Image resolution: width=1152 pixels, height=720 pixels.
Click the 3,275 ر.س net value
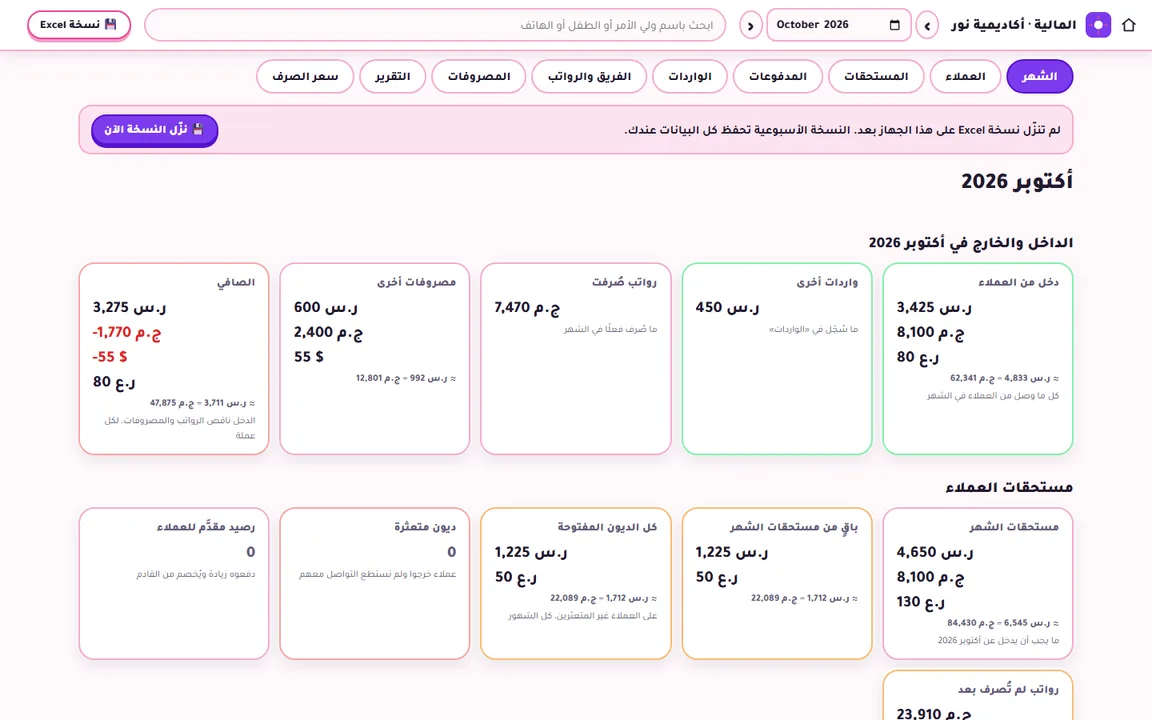tap(130, 307)
